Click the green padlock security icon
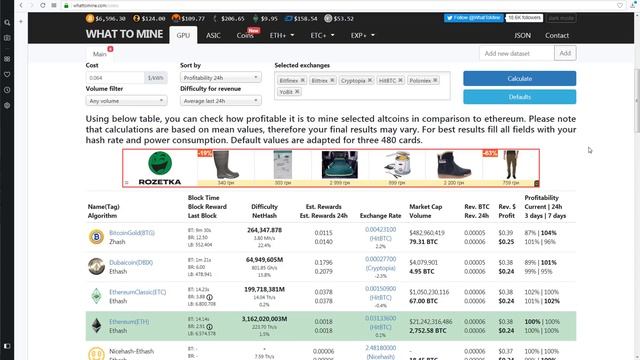 pyautogui.click(x=66, y=5)
